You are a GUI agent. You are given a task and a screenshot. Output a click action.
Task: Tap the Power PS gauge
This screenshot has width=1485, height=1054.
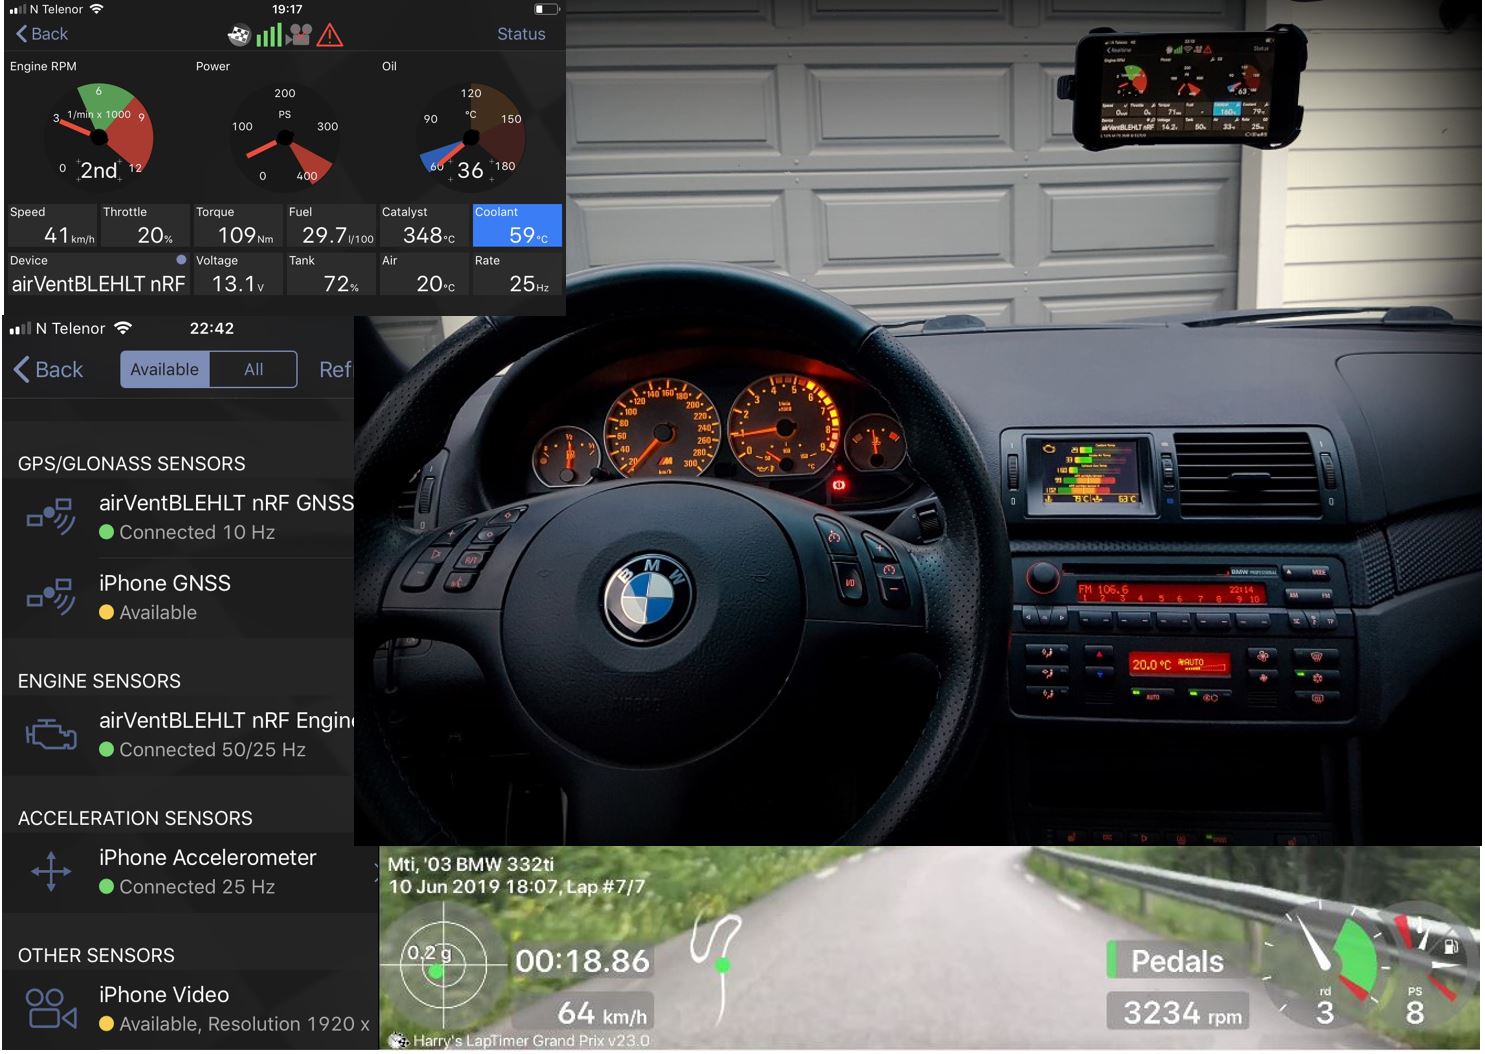tap(285, 137)
